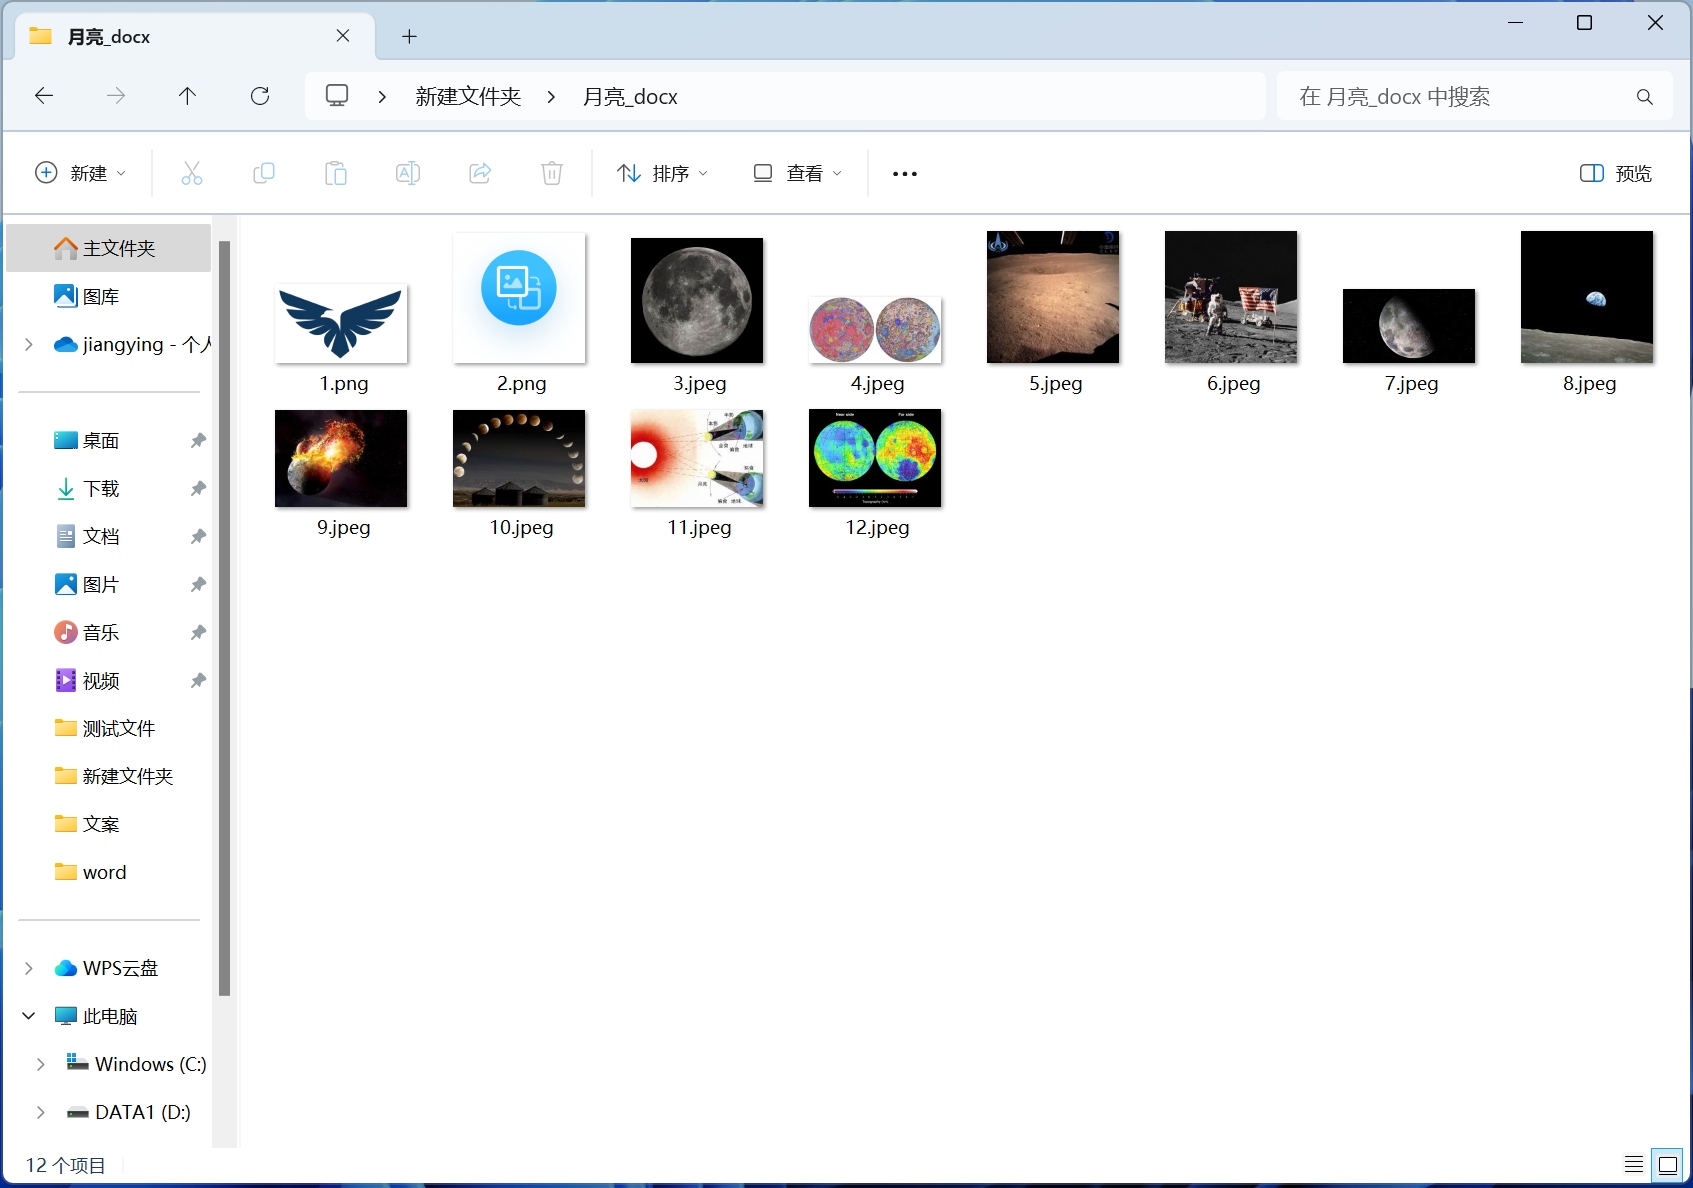Open the 查看 view dropdown
Screen dimensions: 1693x1188
pos(796,172)
